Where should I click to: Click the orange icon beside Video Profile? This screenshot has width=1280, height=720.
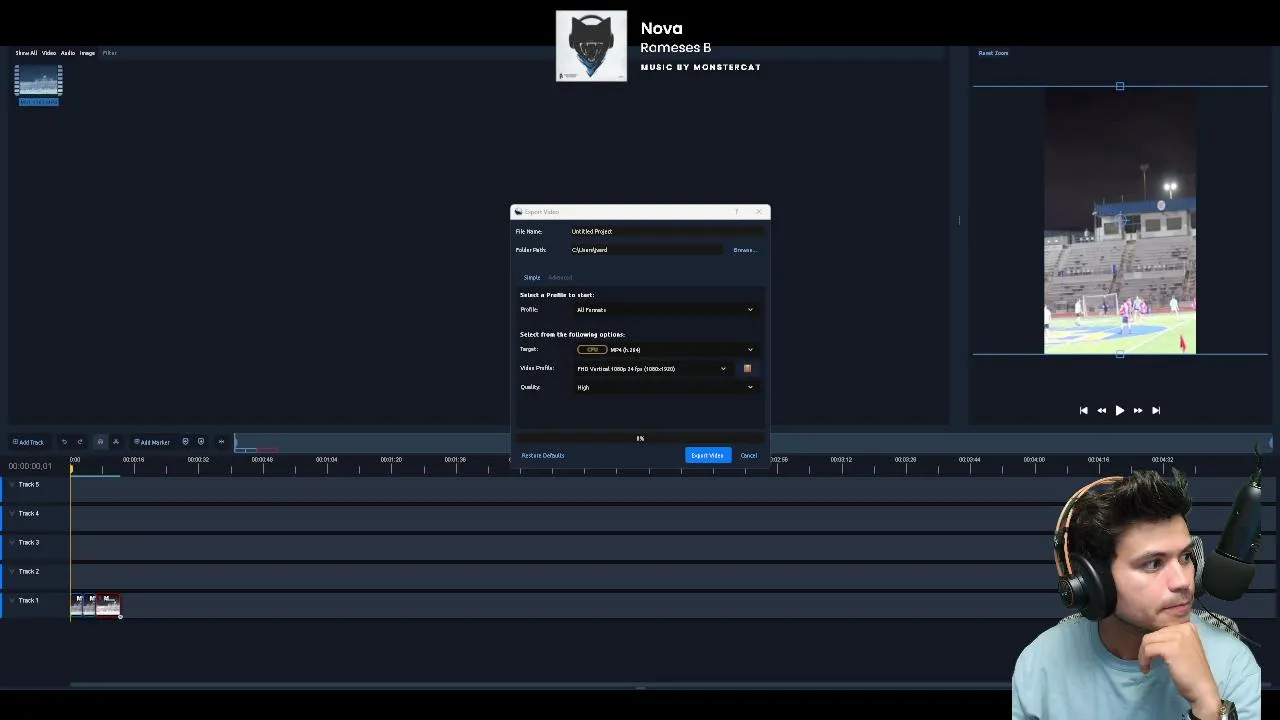[x=747, y=368]
